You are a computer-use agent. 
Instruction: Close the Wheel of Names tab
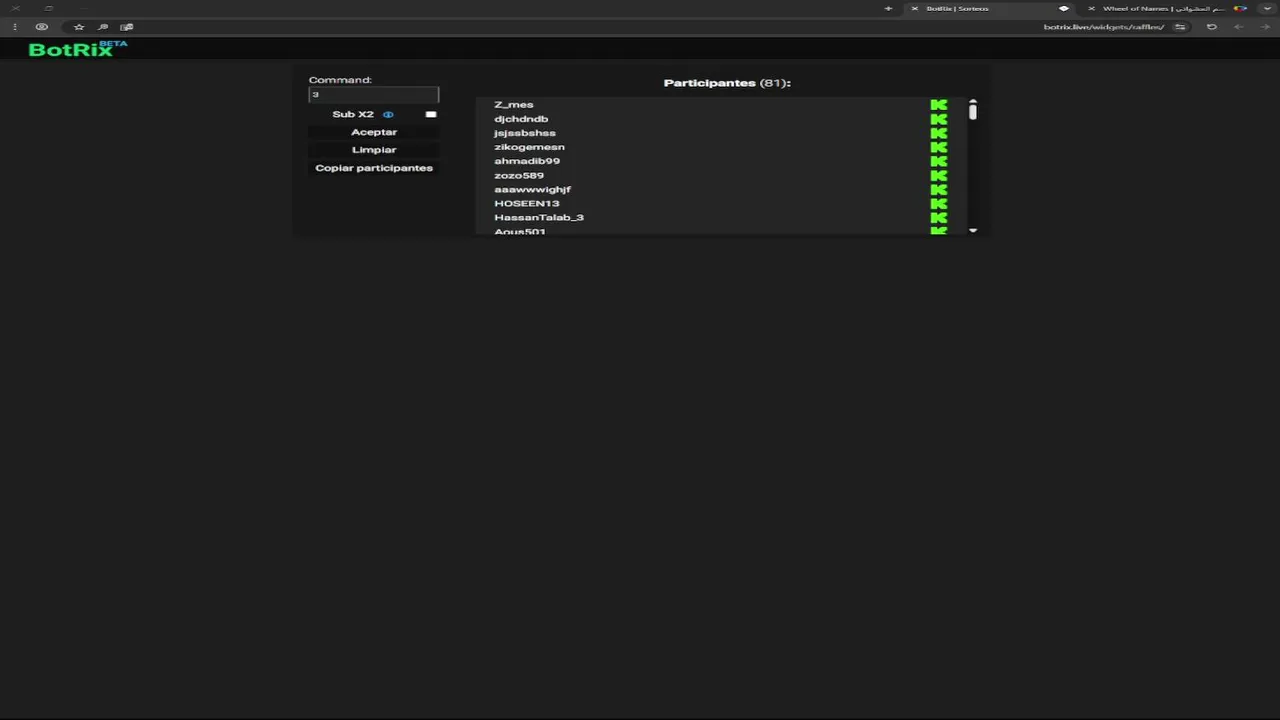[x=1091, y=8]
